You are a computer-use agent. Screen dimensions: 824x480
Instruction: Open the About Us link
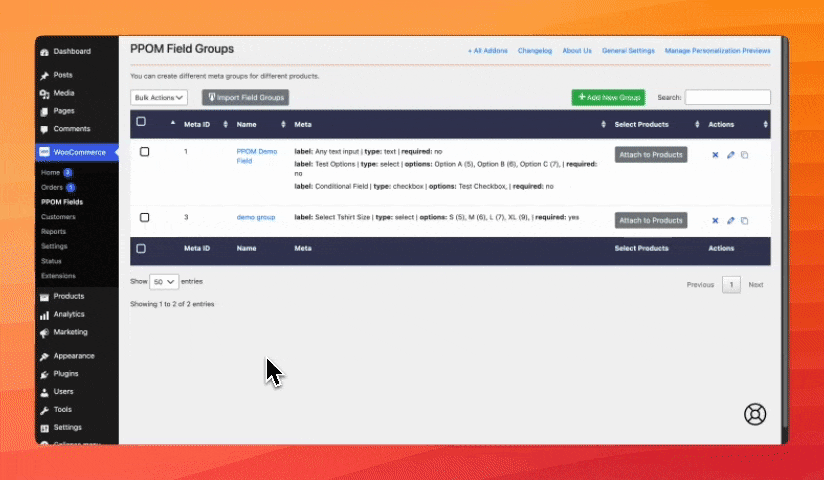[577, 51]
